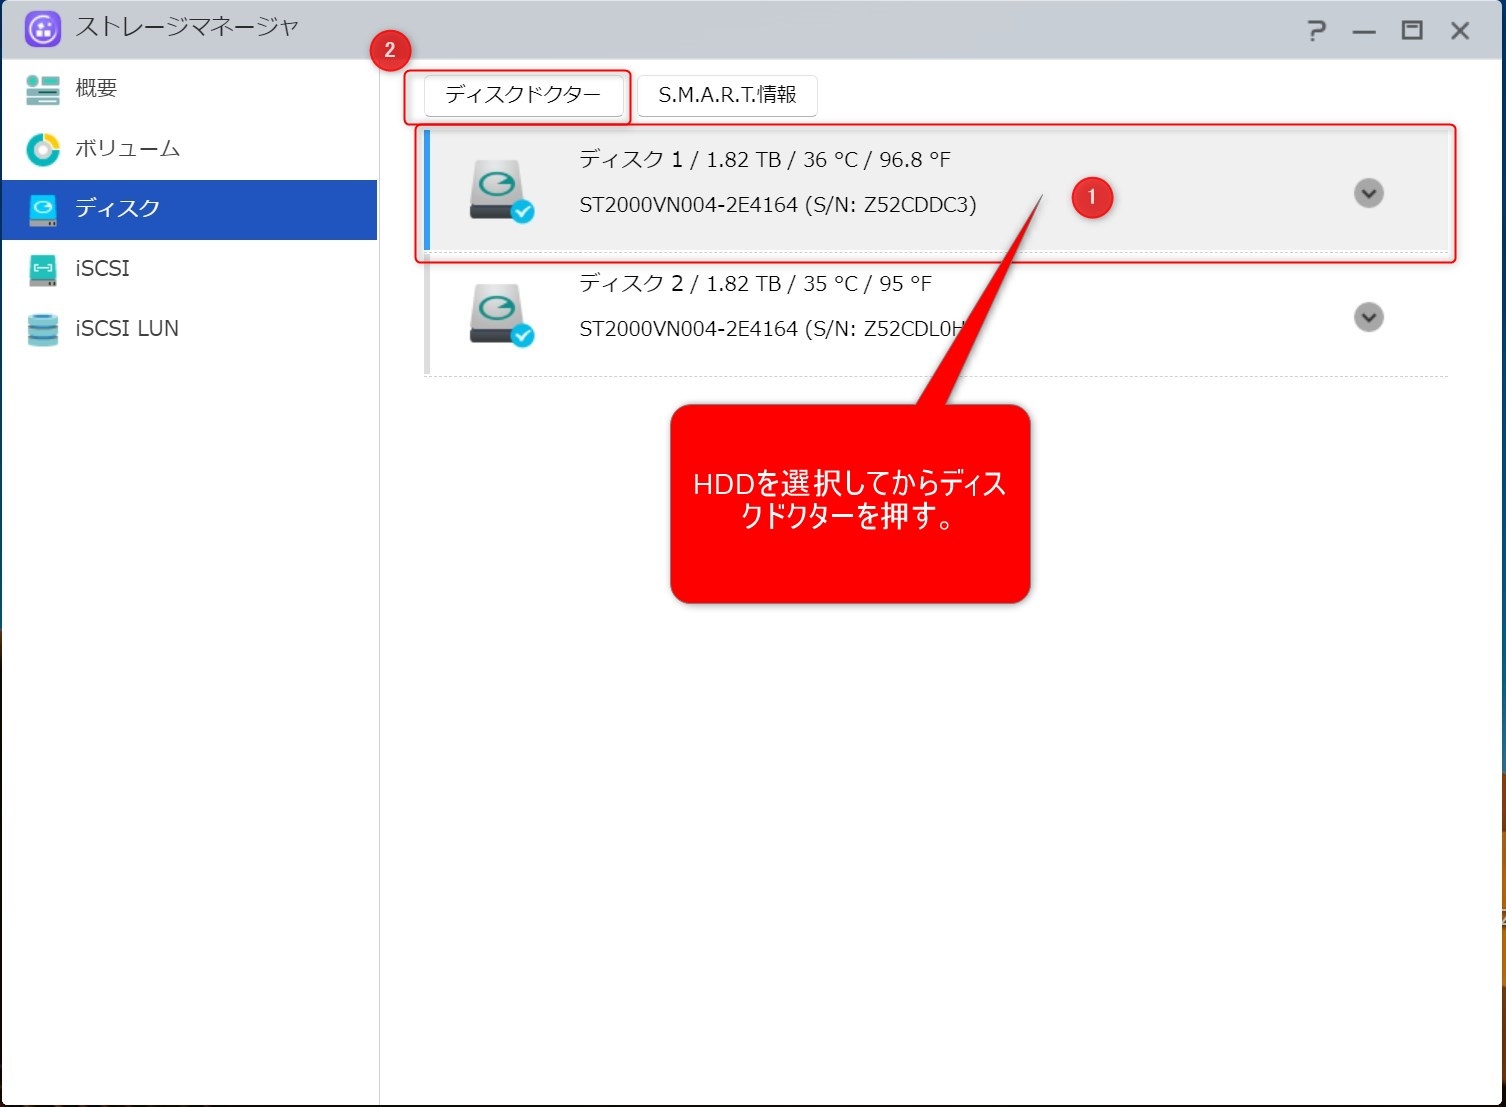This screenshot has width=1506, height=1107.
Task: Click the ディスク 2 hard drive icon
Action: coord(499,314)
